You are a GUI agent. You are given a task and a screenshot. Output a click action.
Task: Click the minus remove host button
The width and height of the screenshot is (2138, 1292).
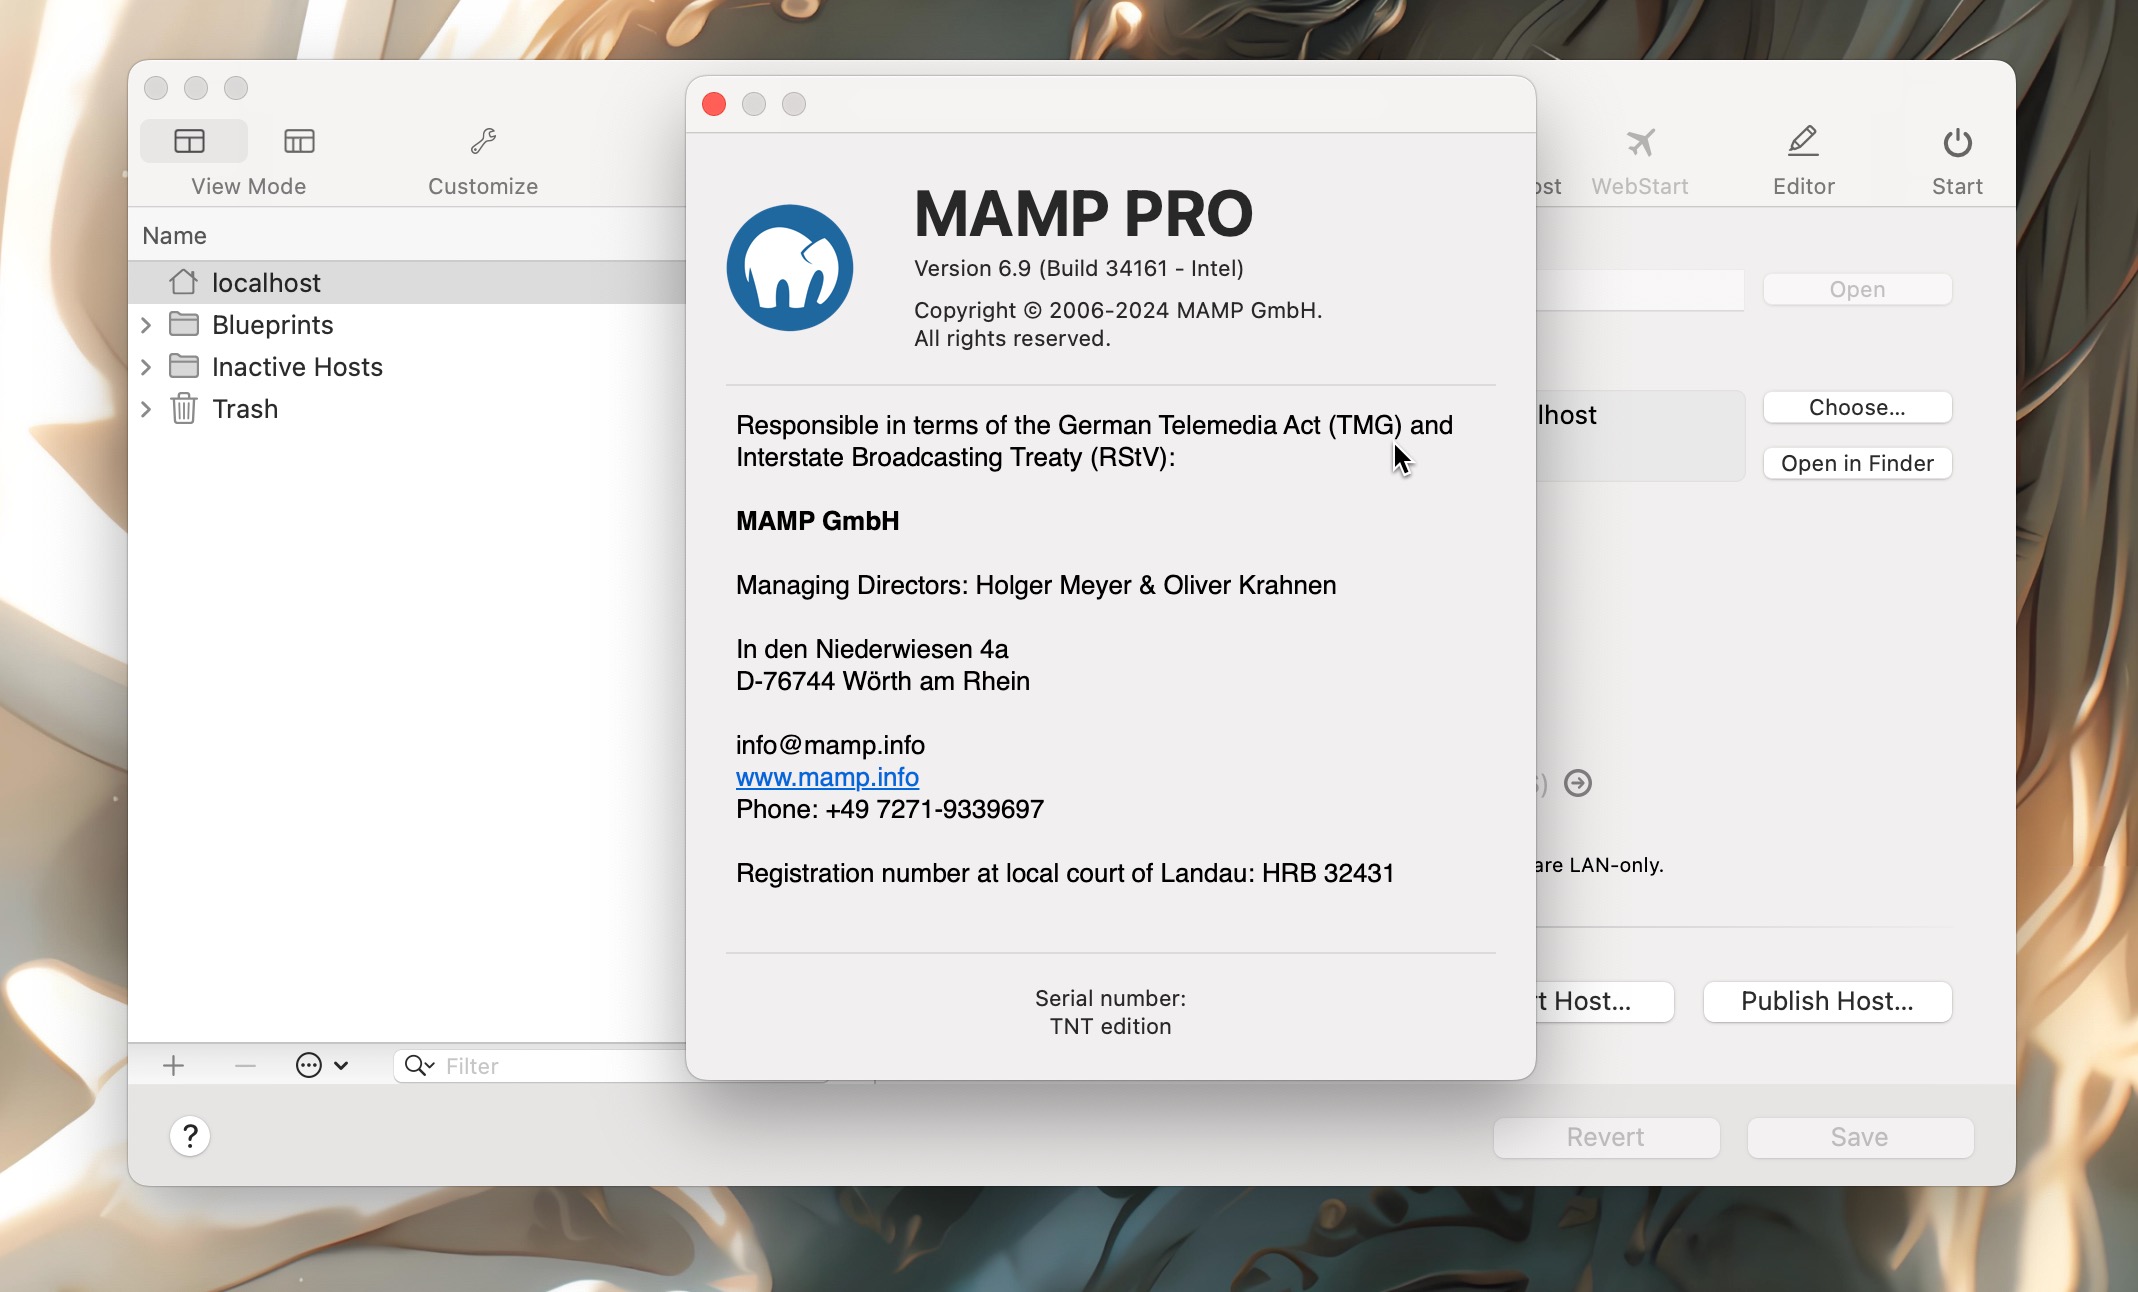pos(245,1066)
